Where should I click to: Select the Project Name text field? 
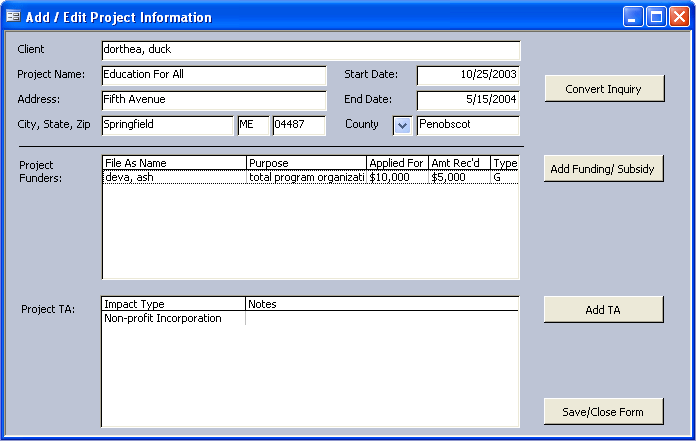[x=214, y=75]
